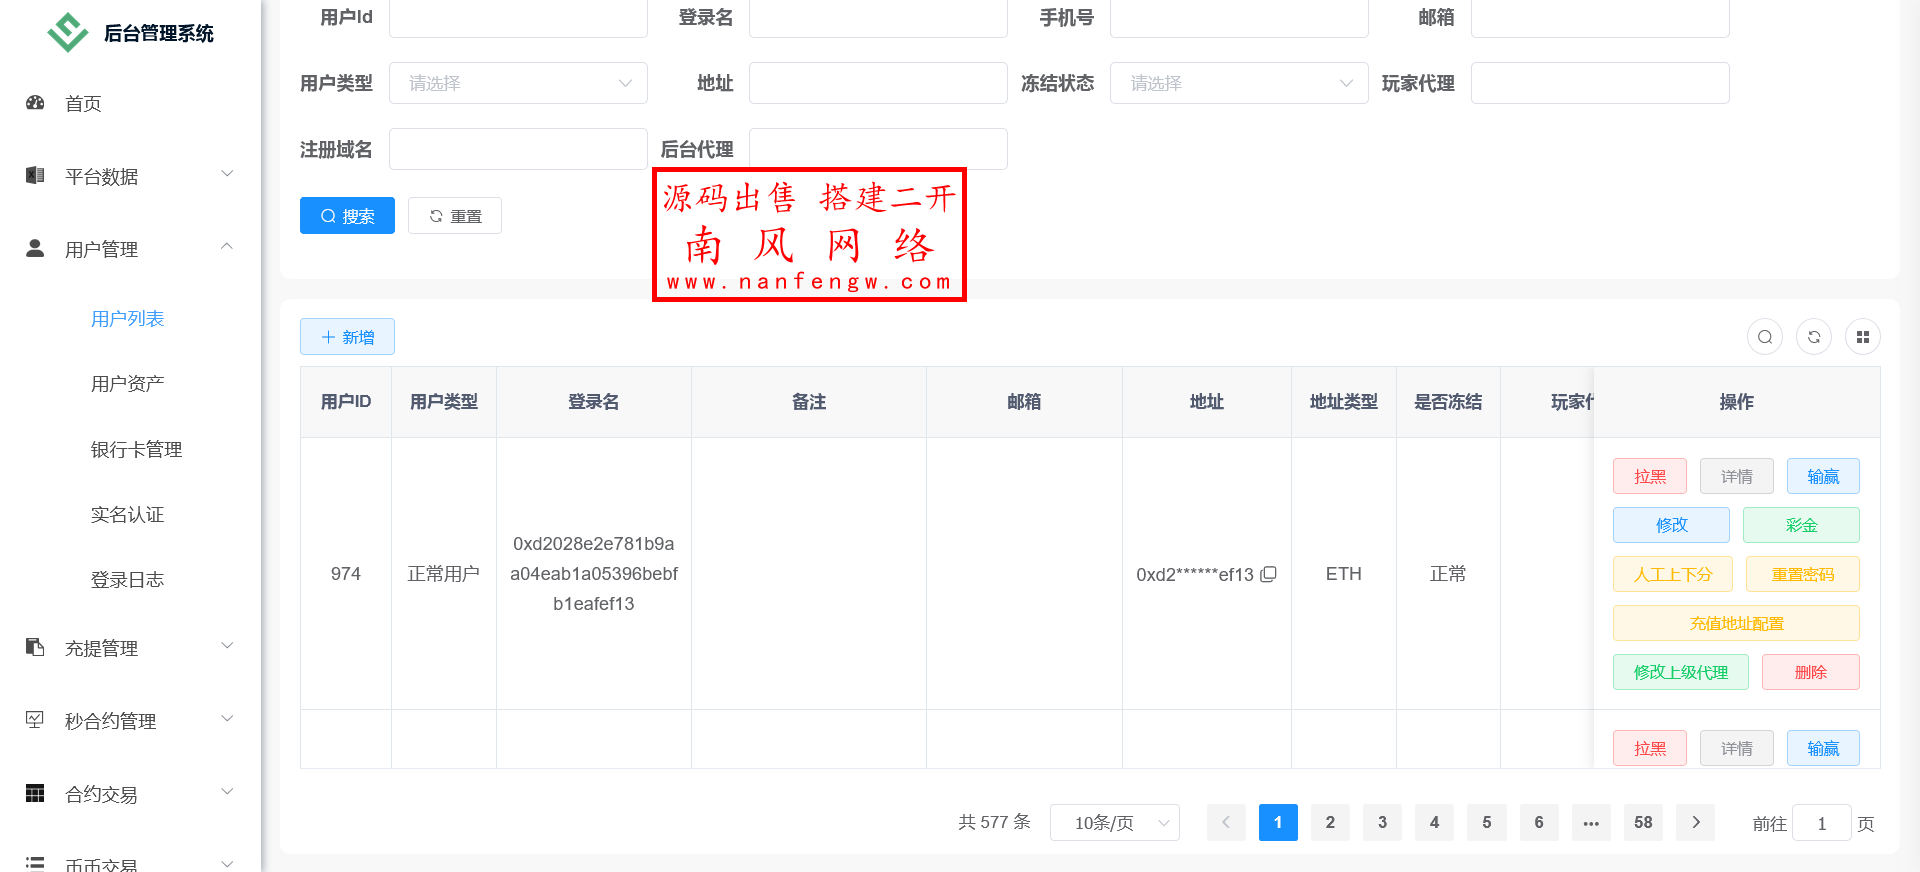The height and width of the screenshot is (872, 1920).
Task: Open the 银行卡管理 menu item
Action: click(137, 450)
